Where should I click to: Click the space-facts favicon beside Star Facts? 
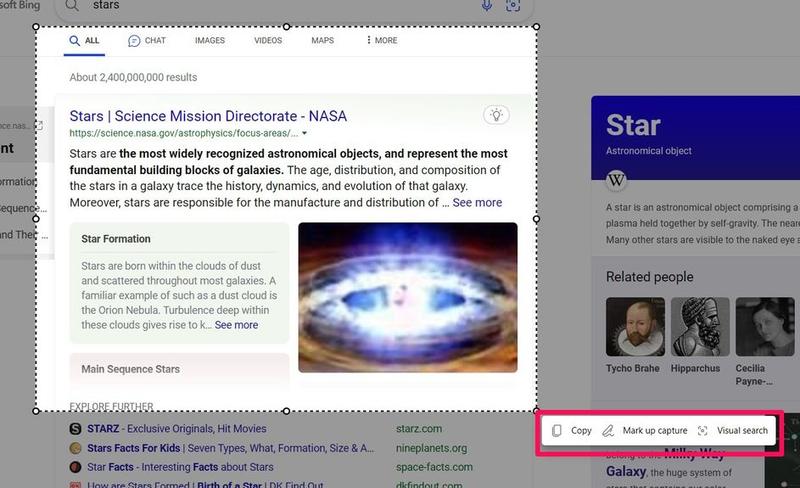pos(75,467)
